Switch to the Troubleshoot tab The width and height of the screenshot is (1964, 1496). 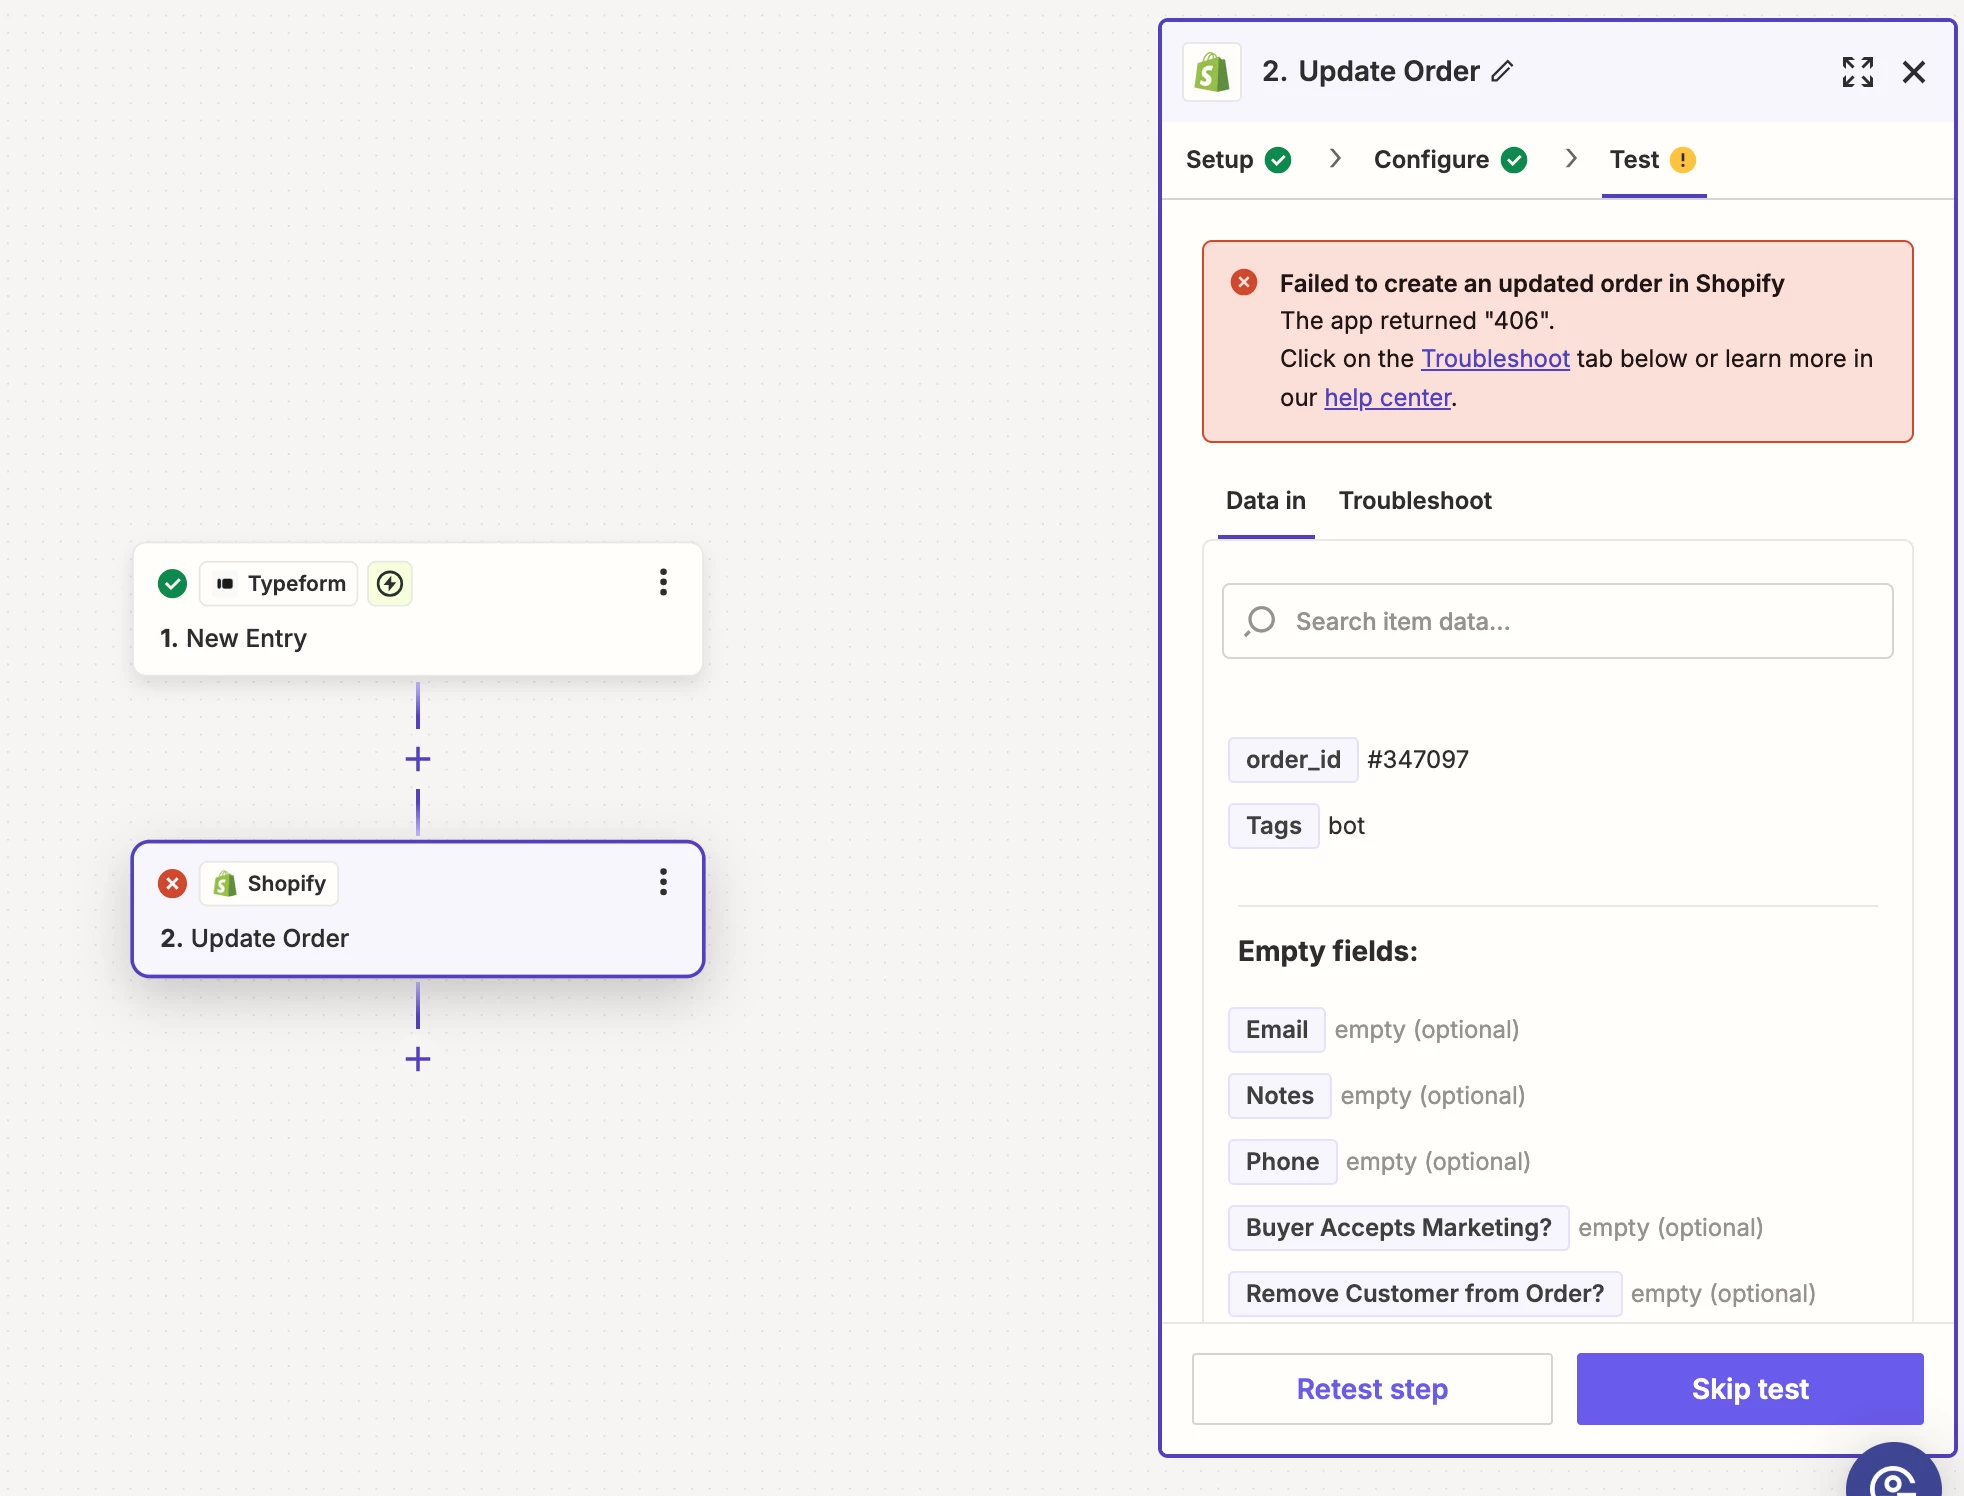click(x=1415, y=501)
